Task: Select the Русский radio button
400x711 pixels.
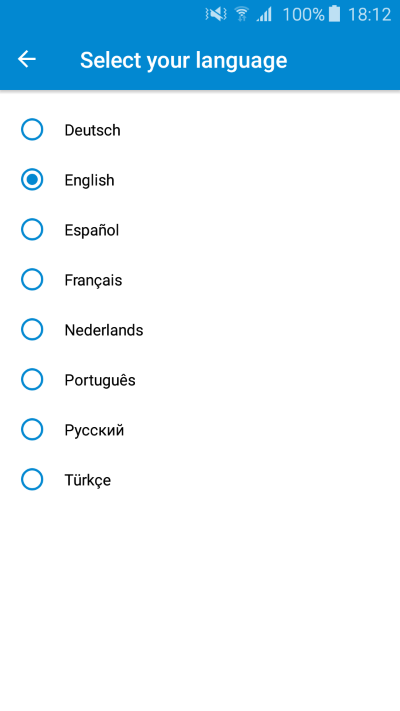Action: pyautogui.click(x=32, y=429)
